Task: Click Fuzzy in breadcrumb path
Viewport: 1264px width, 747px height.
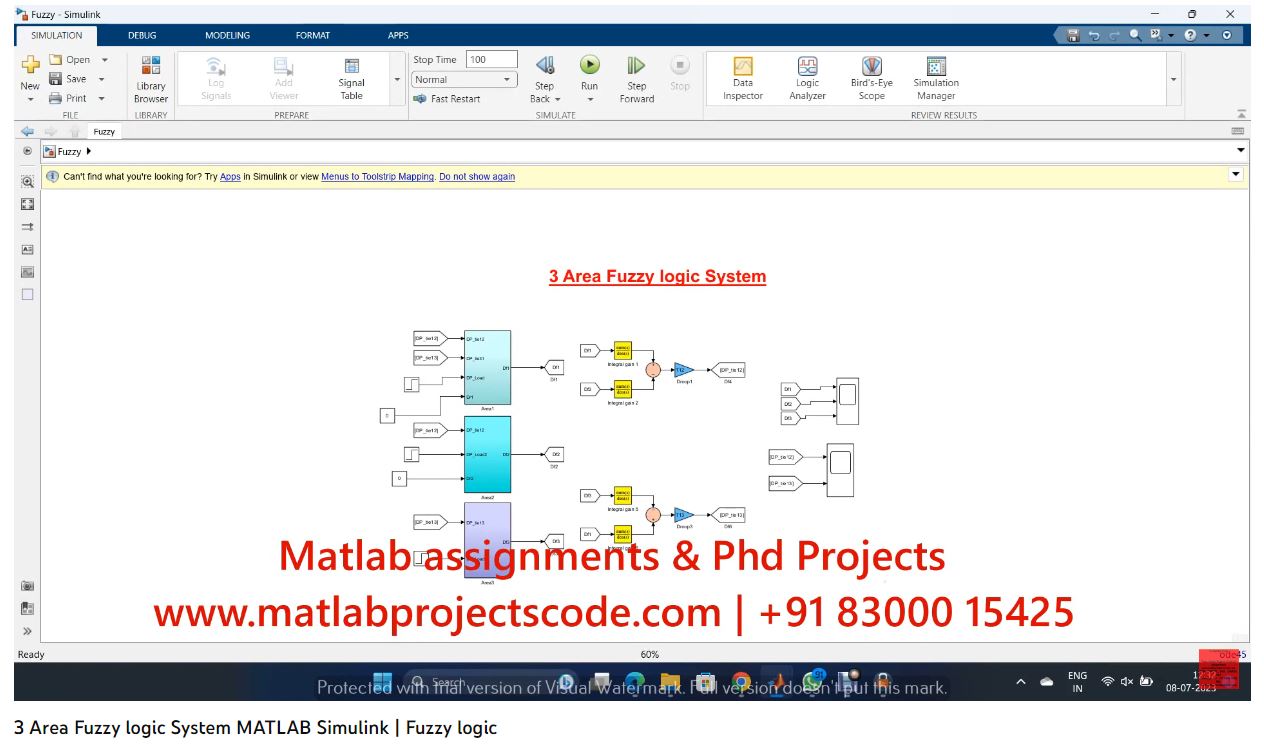Action: (x=69, y=152)
